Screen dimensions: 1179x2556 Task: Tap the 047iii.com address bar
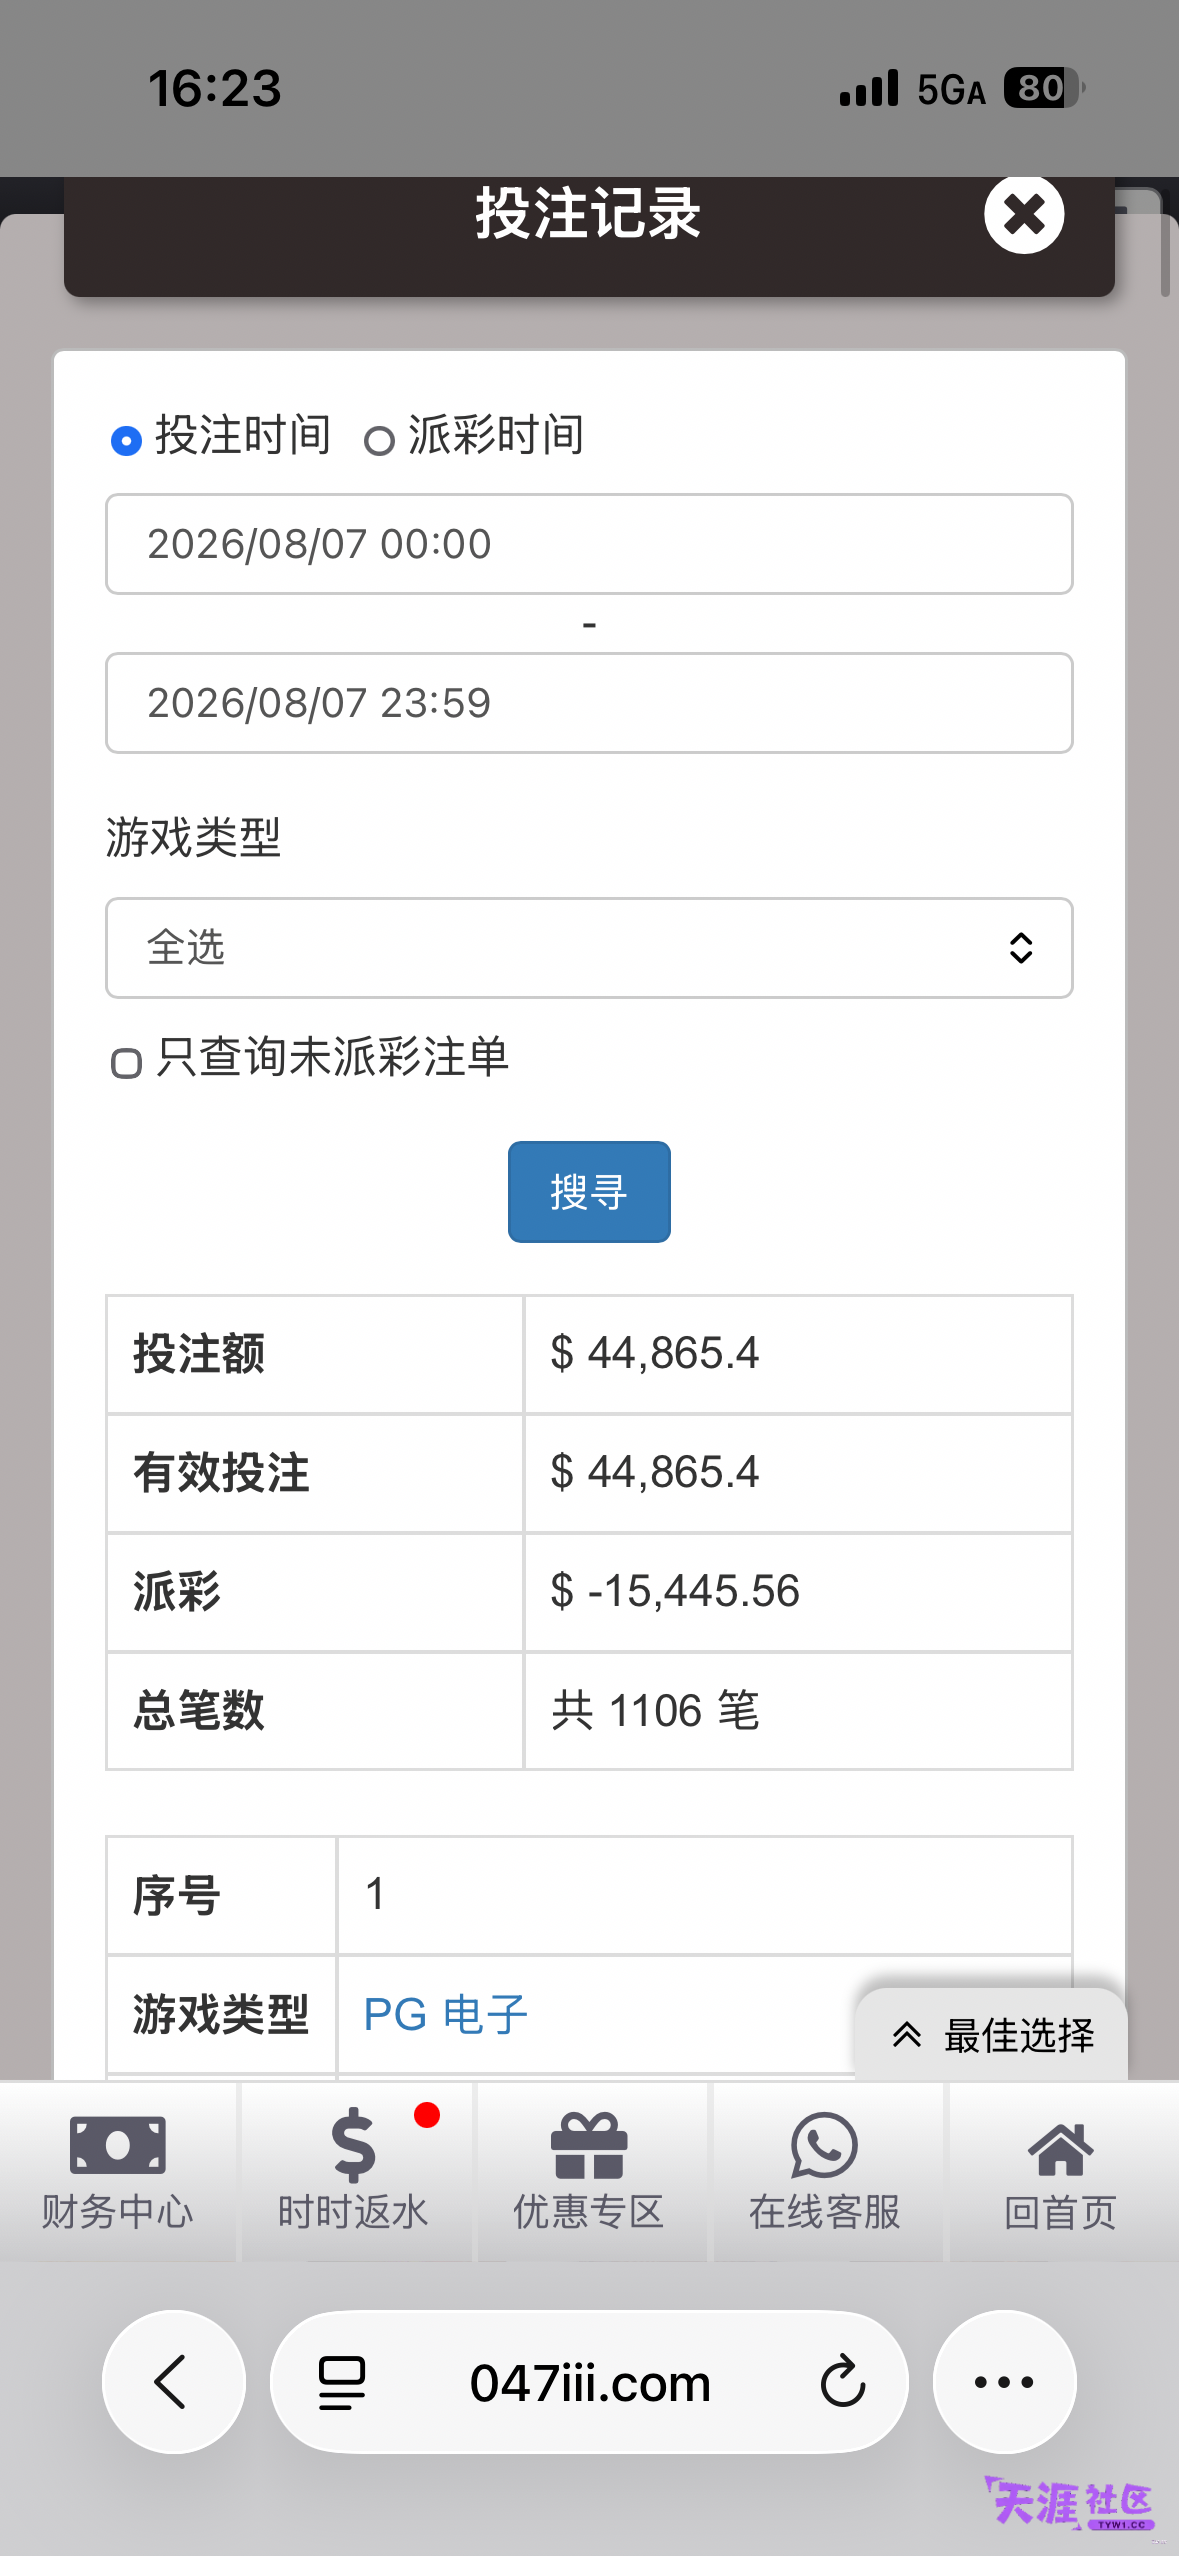pyautogui.click(x=590, y=2382)
